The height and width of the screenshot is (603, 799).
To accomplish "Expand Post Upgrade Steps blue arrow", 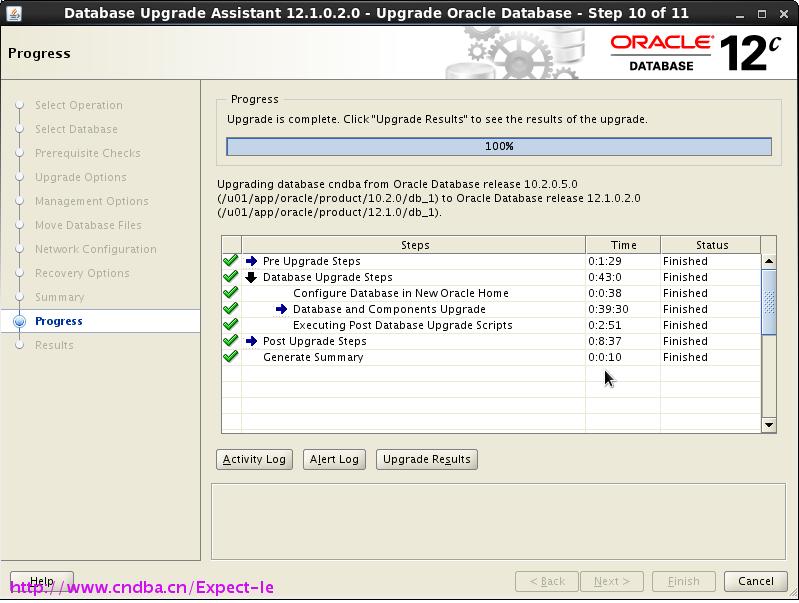I will pyautogui.click(x=251, y=341).
